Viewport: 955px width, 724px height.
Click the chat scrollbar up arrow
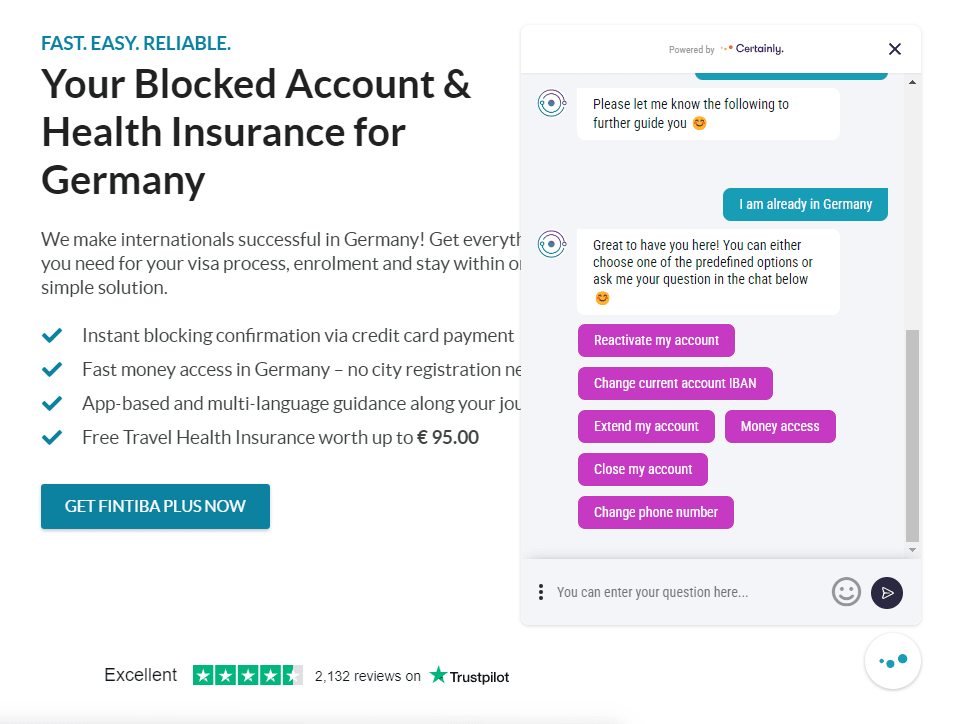click(912, 82)
